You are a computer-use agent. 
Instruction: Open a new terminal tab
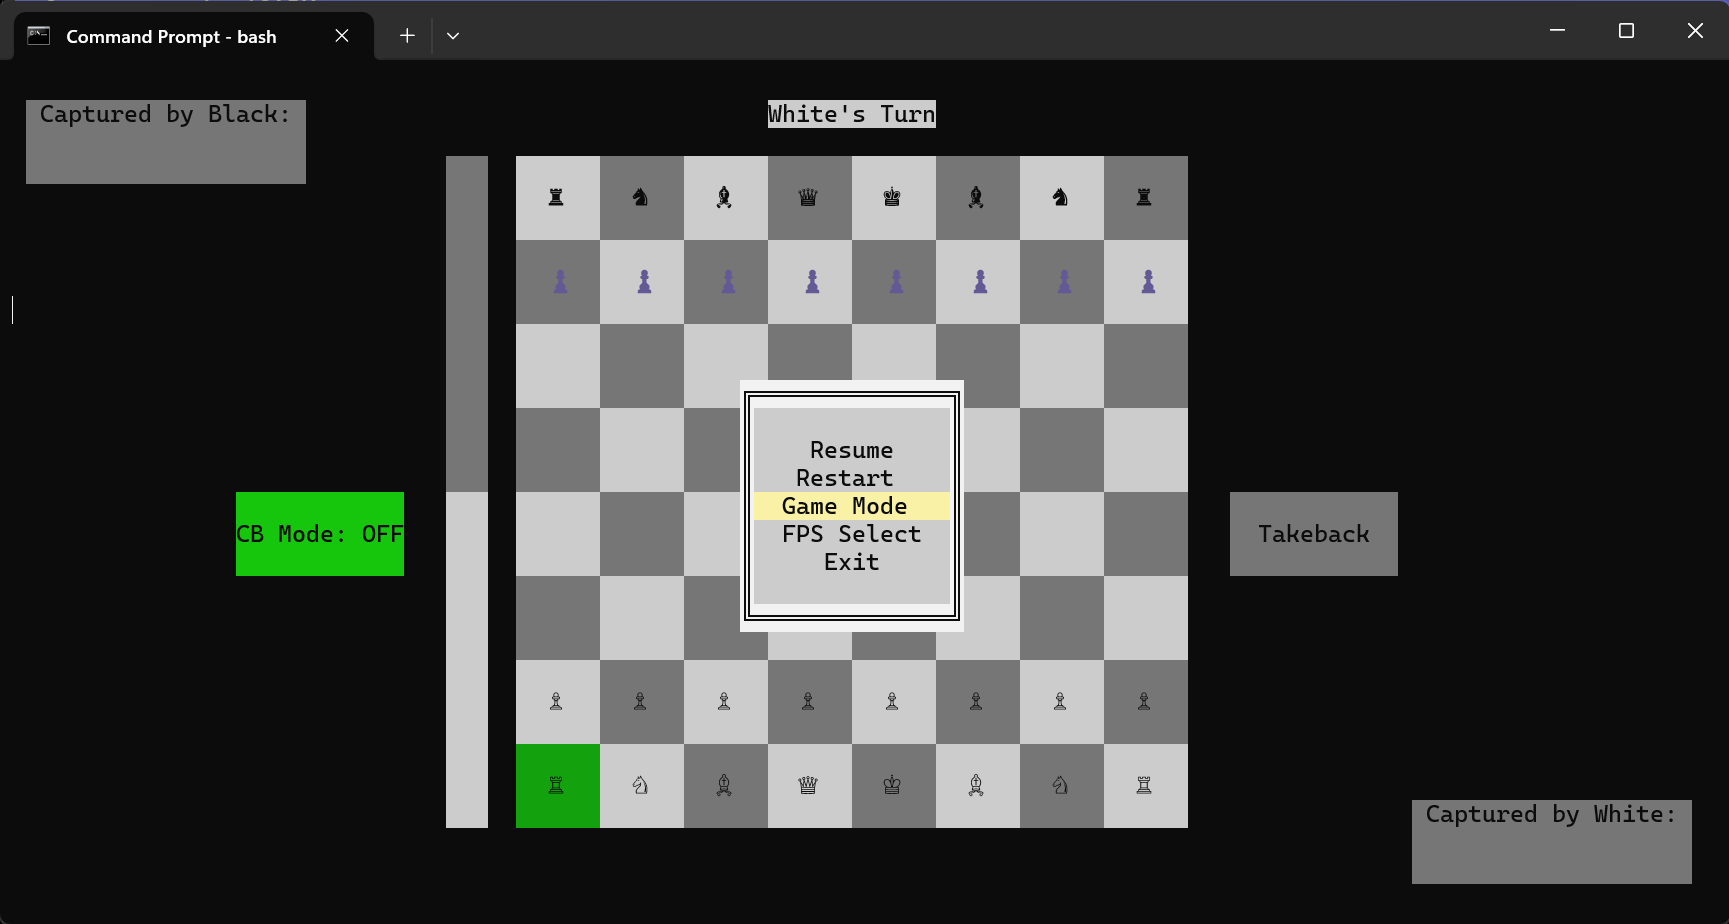coord(406,35)
